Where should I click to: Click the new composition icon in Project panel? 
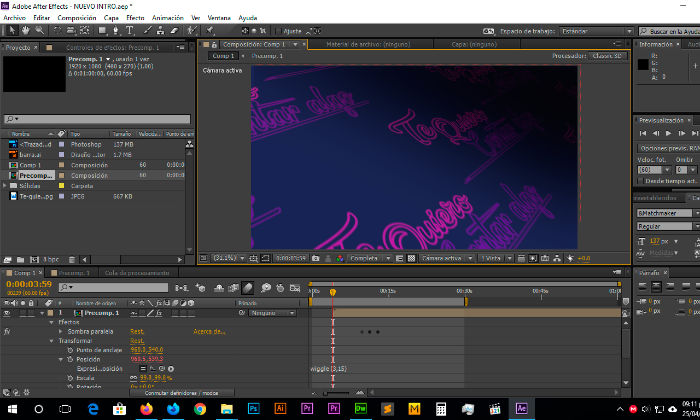[x=34, y=259]
